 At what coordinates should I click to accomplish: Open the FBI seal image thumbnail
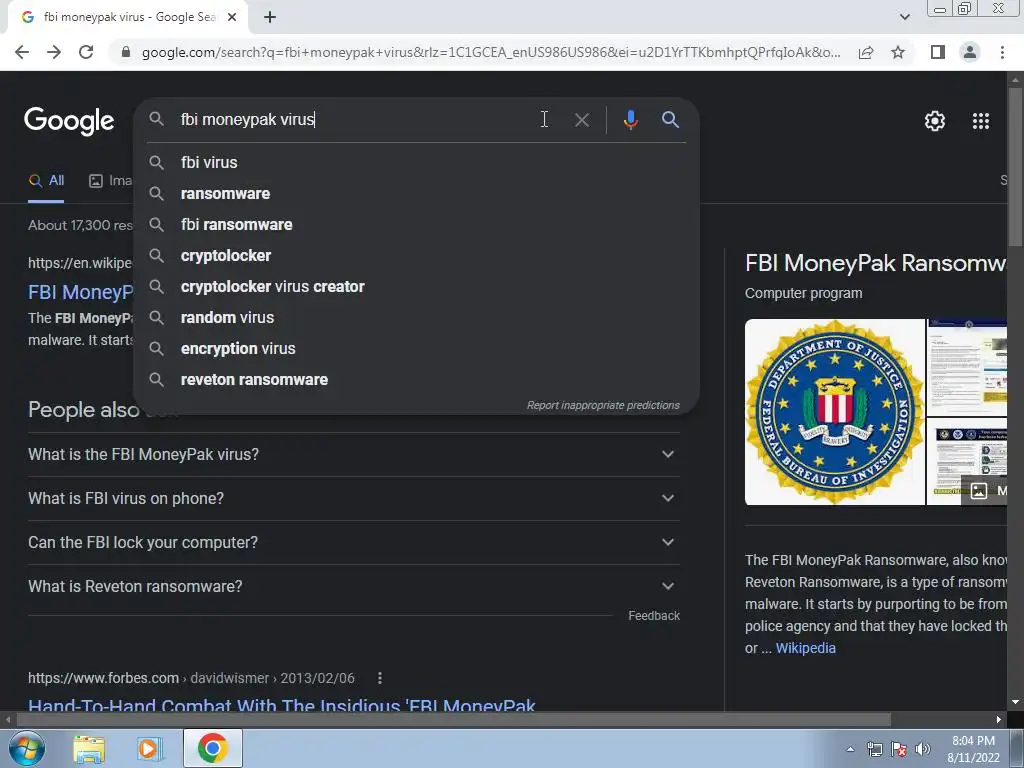[835, 412]
